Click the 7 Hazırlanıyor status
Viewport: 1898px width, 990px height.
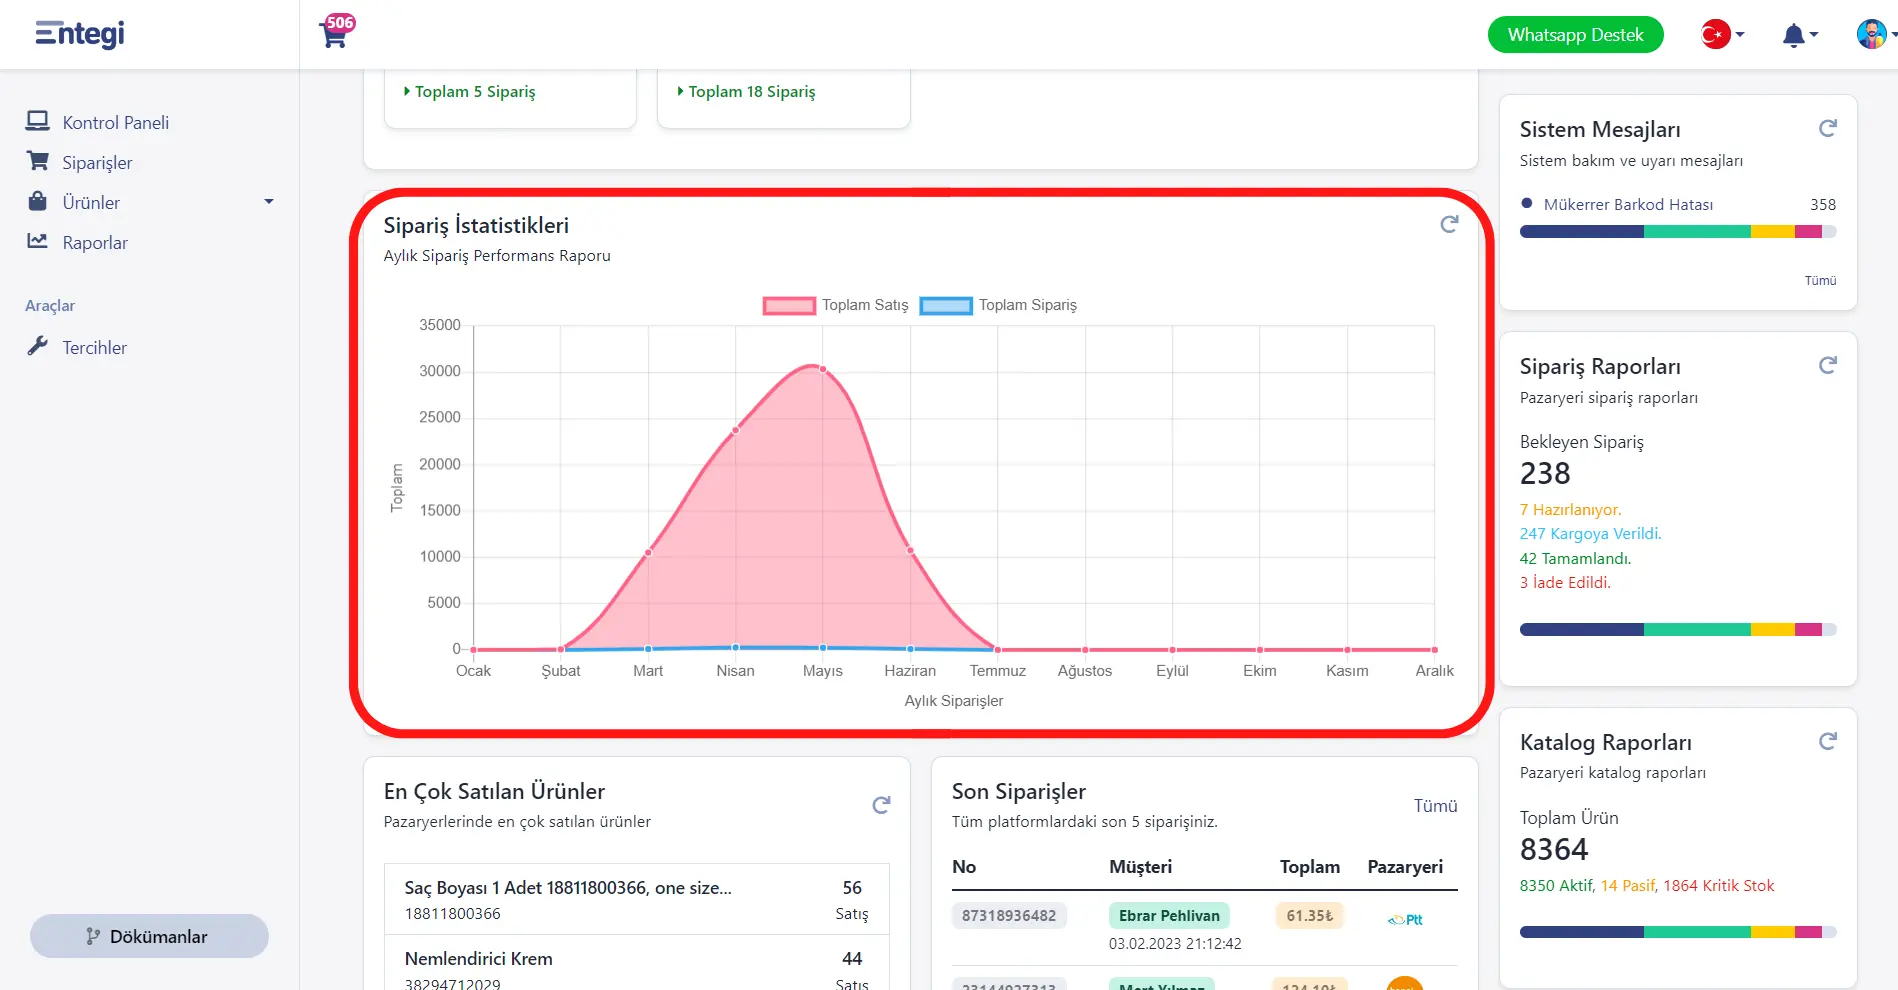(x=1571, y=510)
